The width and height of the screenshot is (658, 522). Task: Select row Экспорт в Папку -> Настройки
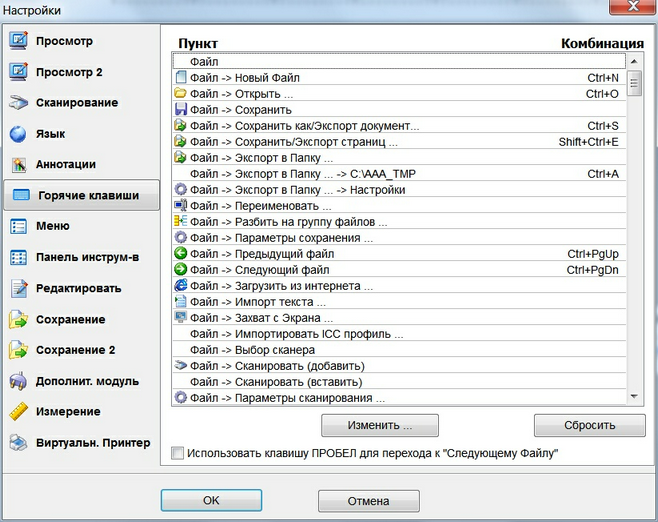click(399, 190)
